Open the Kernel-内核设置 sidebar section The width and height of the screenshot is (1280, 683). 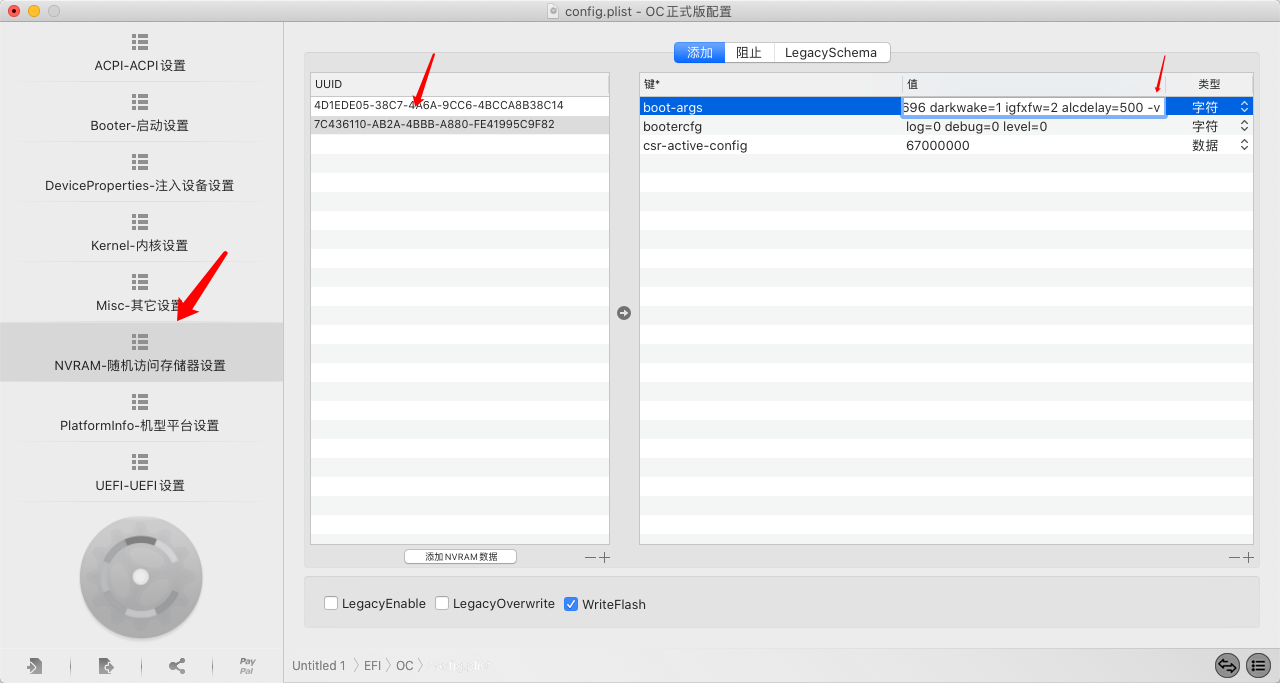pyautogui.click(x=140, y=233)
